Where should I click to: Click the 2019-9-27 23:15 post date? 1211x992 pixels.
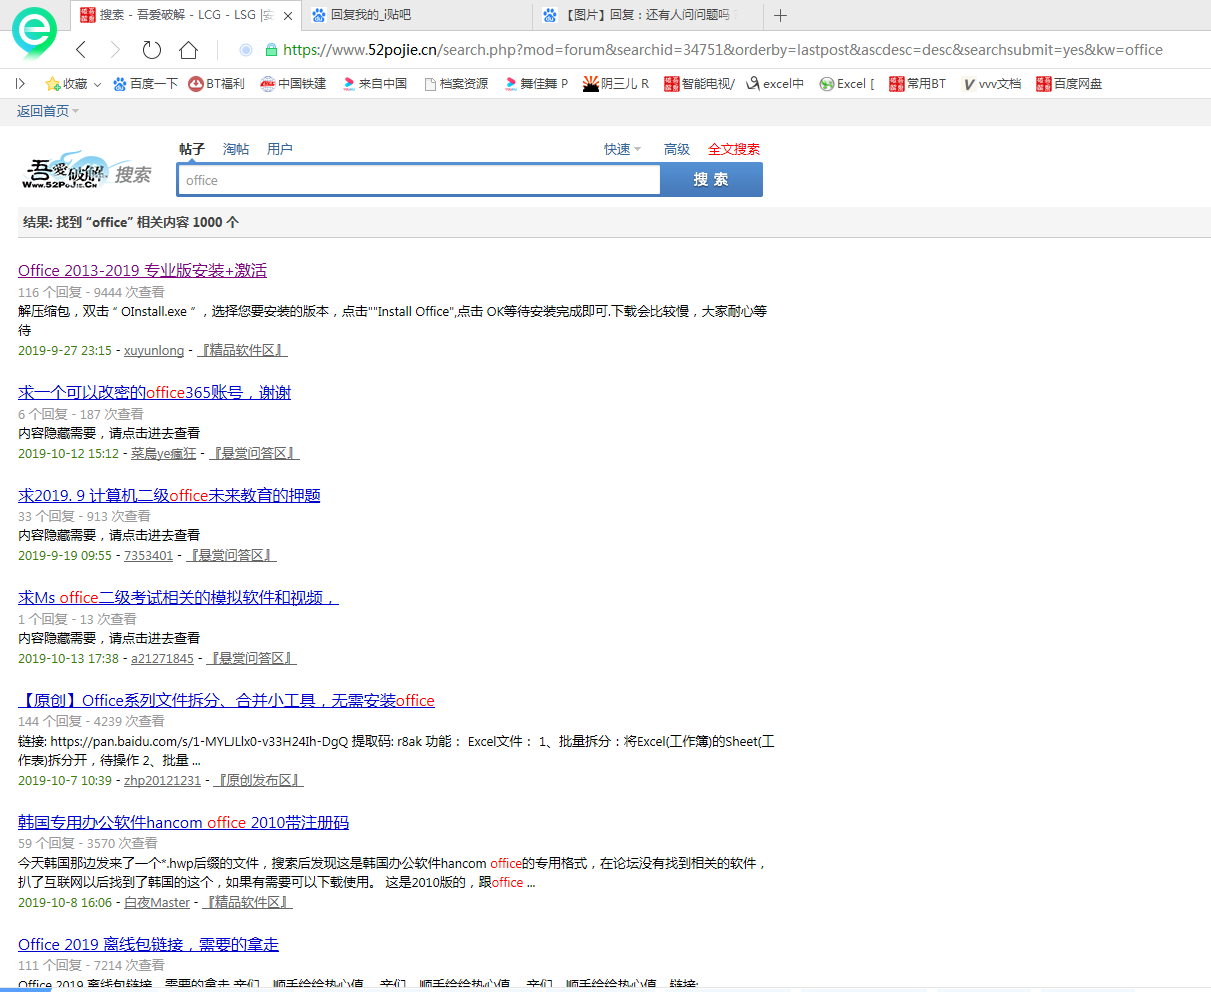point(65,351)
